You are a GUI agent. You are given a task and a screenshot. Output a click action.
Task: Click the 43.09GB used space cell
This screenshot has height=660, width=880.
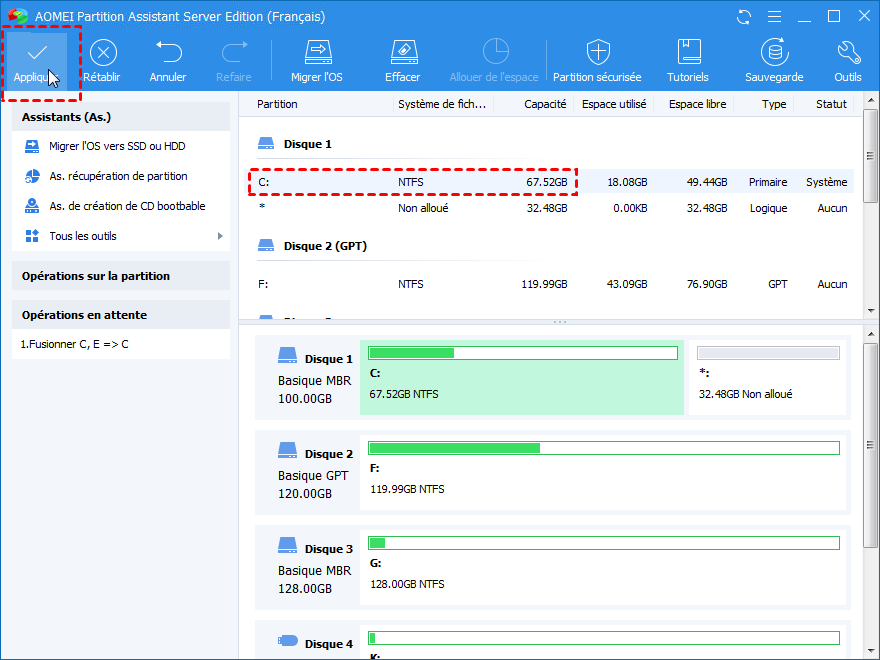tap(627, 284)
